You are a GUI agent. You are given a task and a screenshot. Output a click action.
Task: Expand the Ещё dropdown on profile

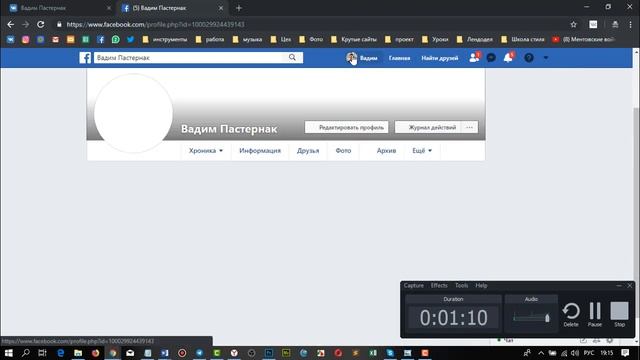click(422, 151)
